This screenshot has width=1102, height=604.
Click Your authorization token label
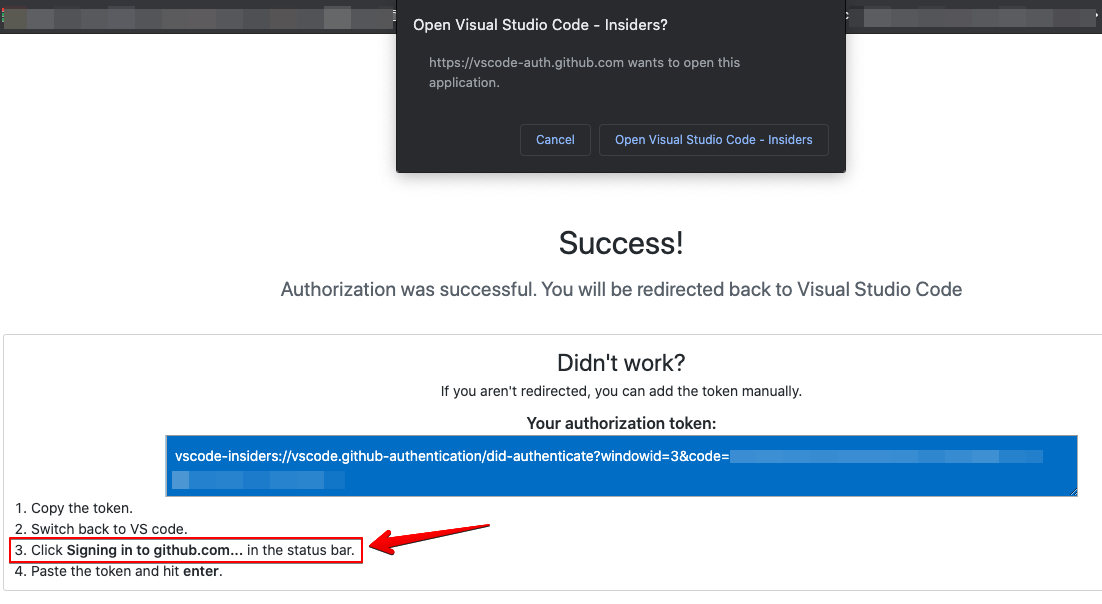(x=620, y=423)
